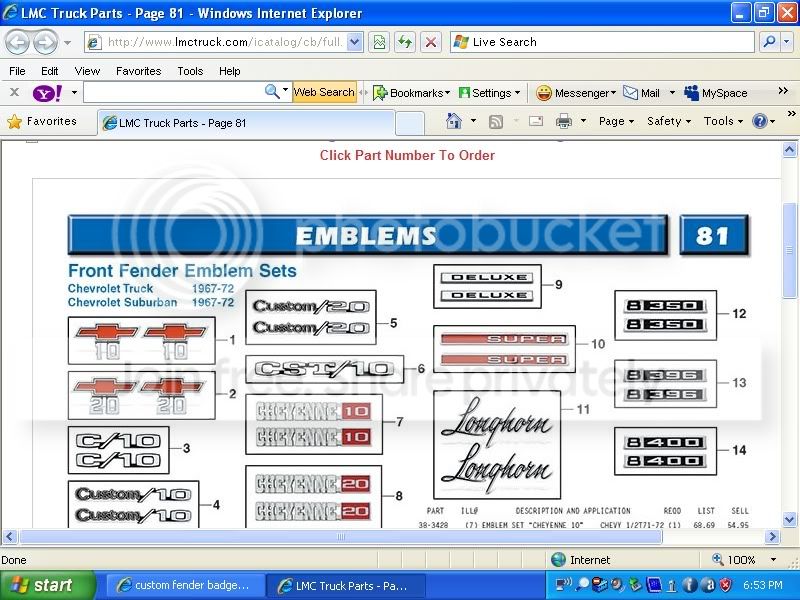Viewport: 800px width, 600px height.
Task: Click inside the Live Search box
Action: 602,42
